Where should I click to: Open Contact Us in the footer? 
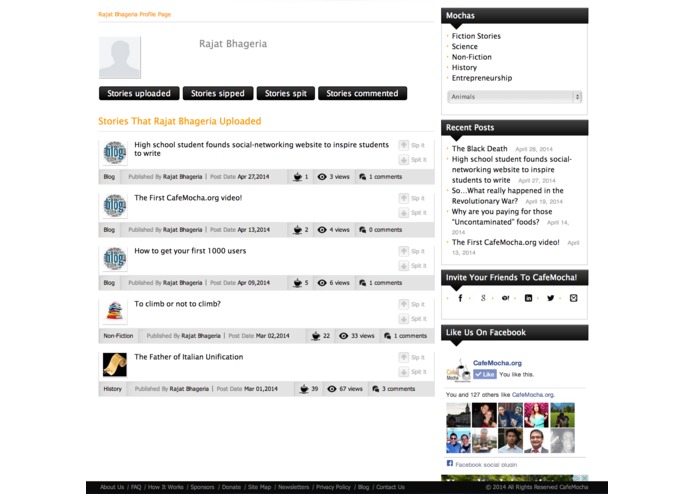tap(390, 487)
